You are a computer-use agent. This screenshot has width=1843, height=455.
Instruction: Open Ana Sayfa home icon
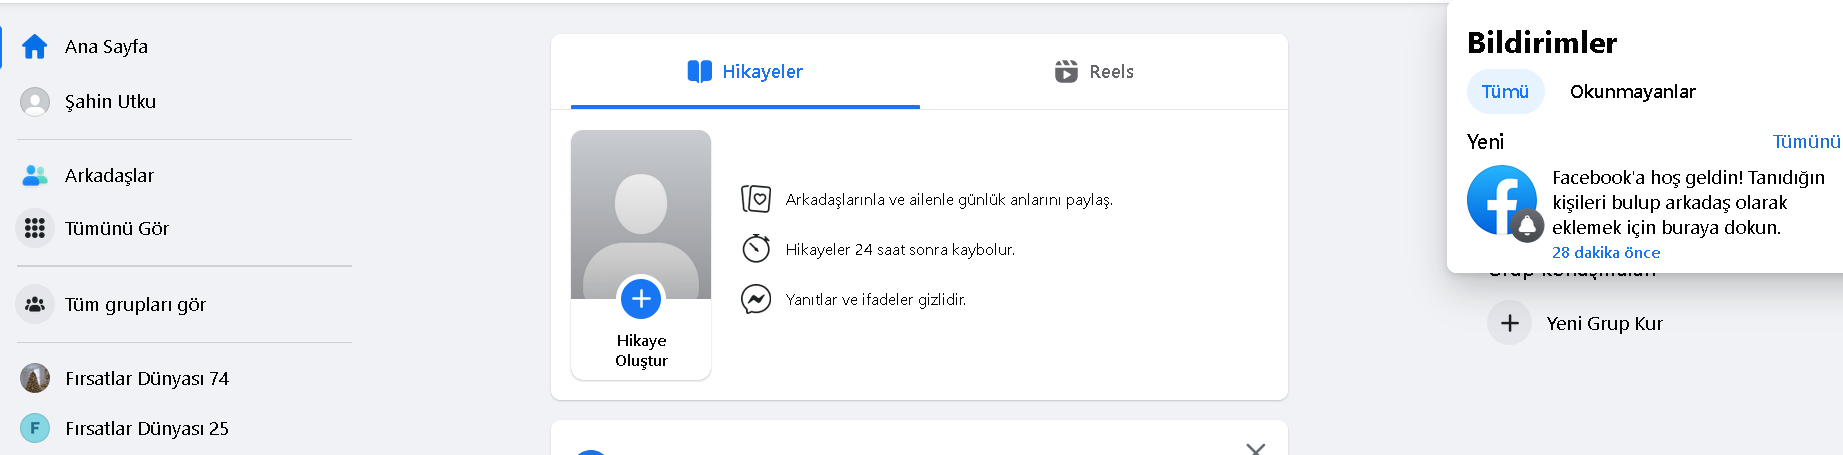tap(35, 46)
